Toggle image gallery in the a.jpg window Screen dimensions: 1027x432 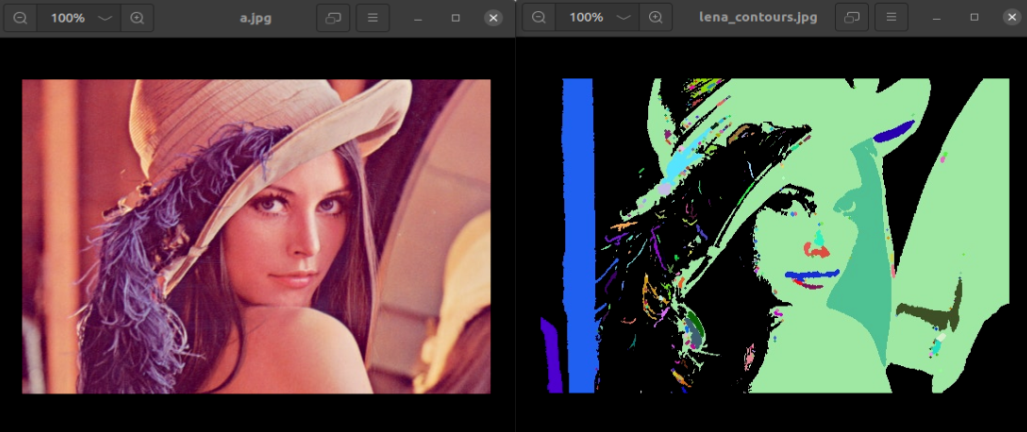pyautogui.click(x=333, y=18)
